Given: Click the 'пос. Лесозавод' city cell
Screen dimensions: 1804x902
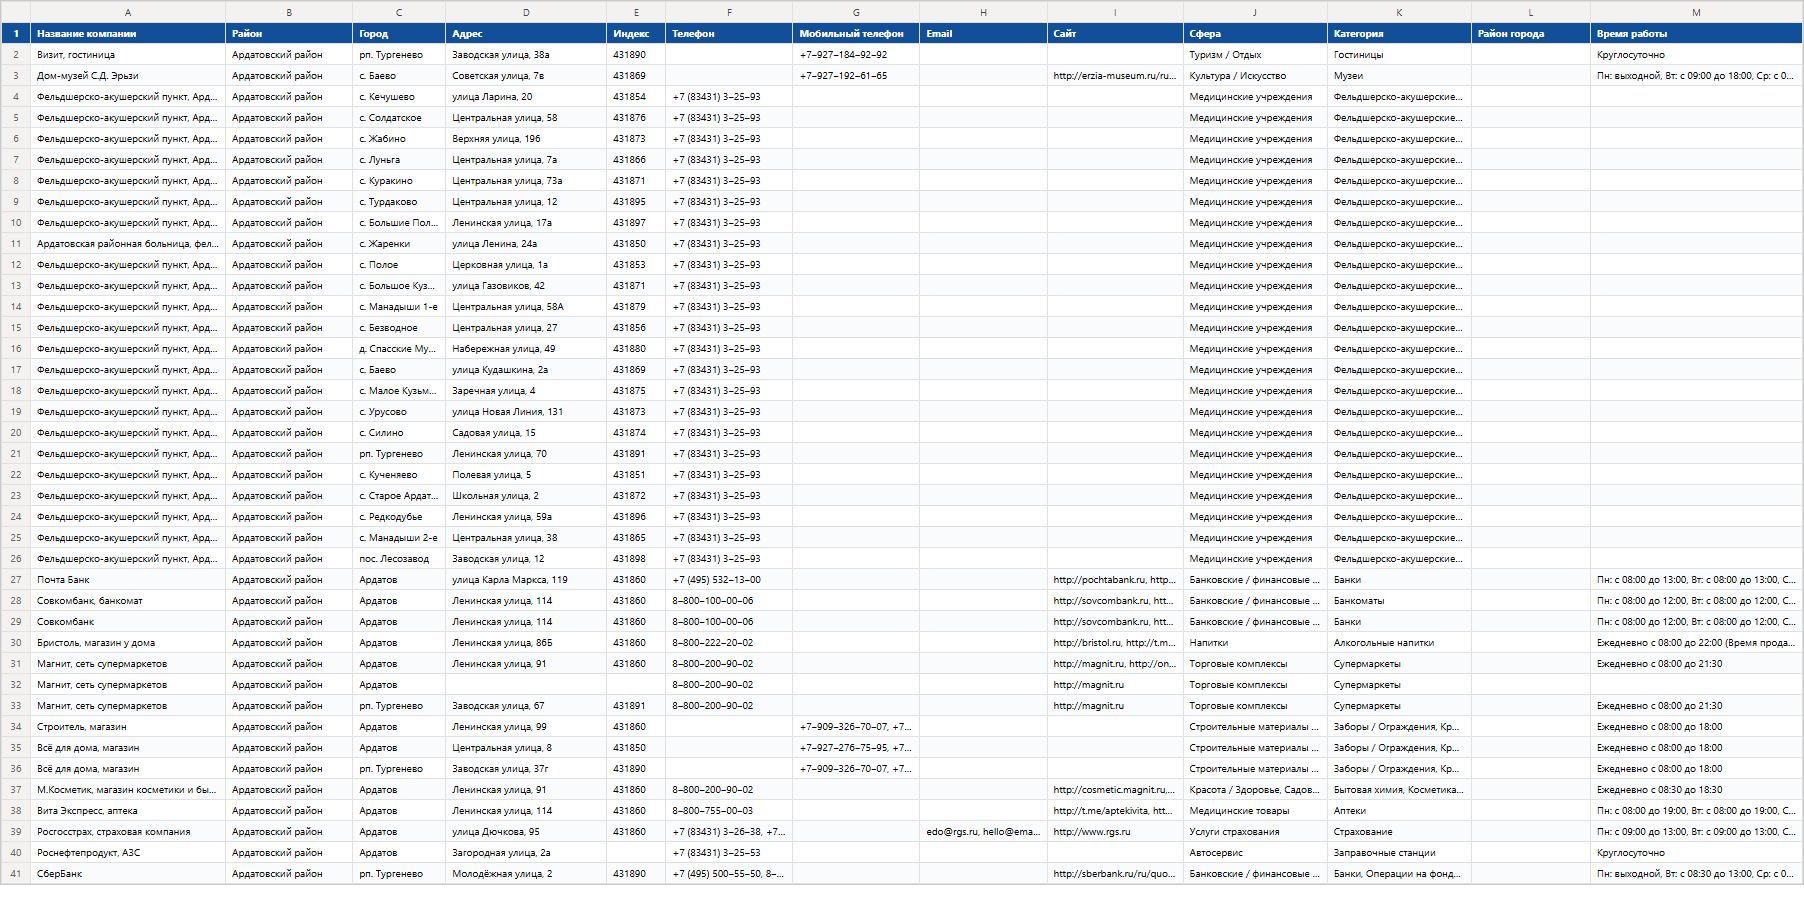Looking at the screenshot, I should [399, 559].
